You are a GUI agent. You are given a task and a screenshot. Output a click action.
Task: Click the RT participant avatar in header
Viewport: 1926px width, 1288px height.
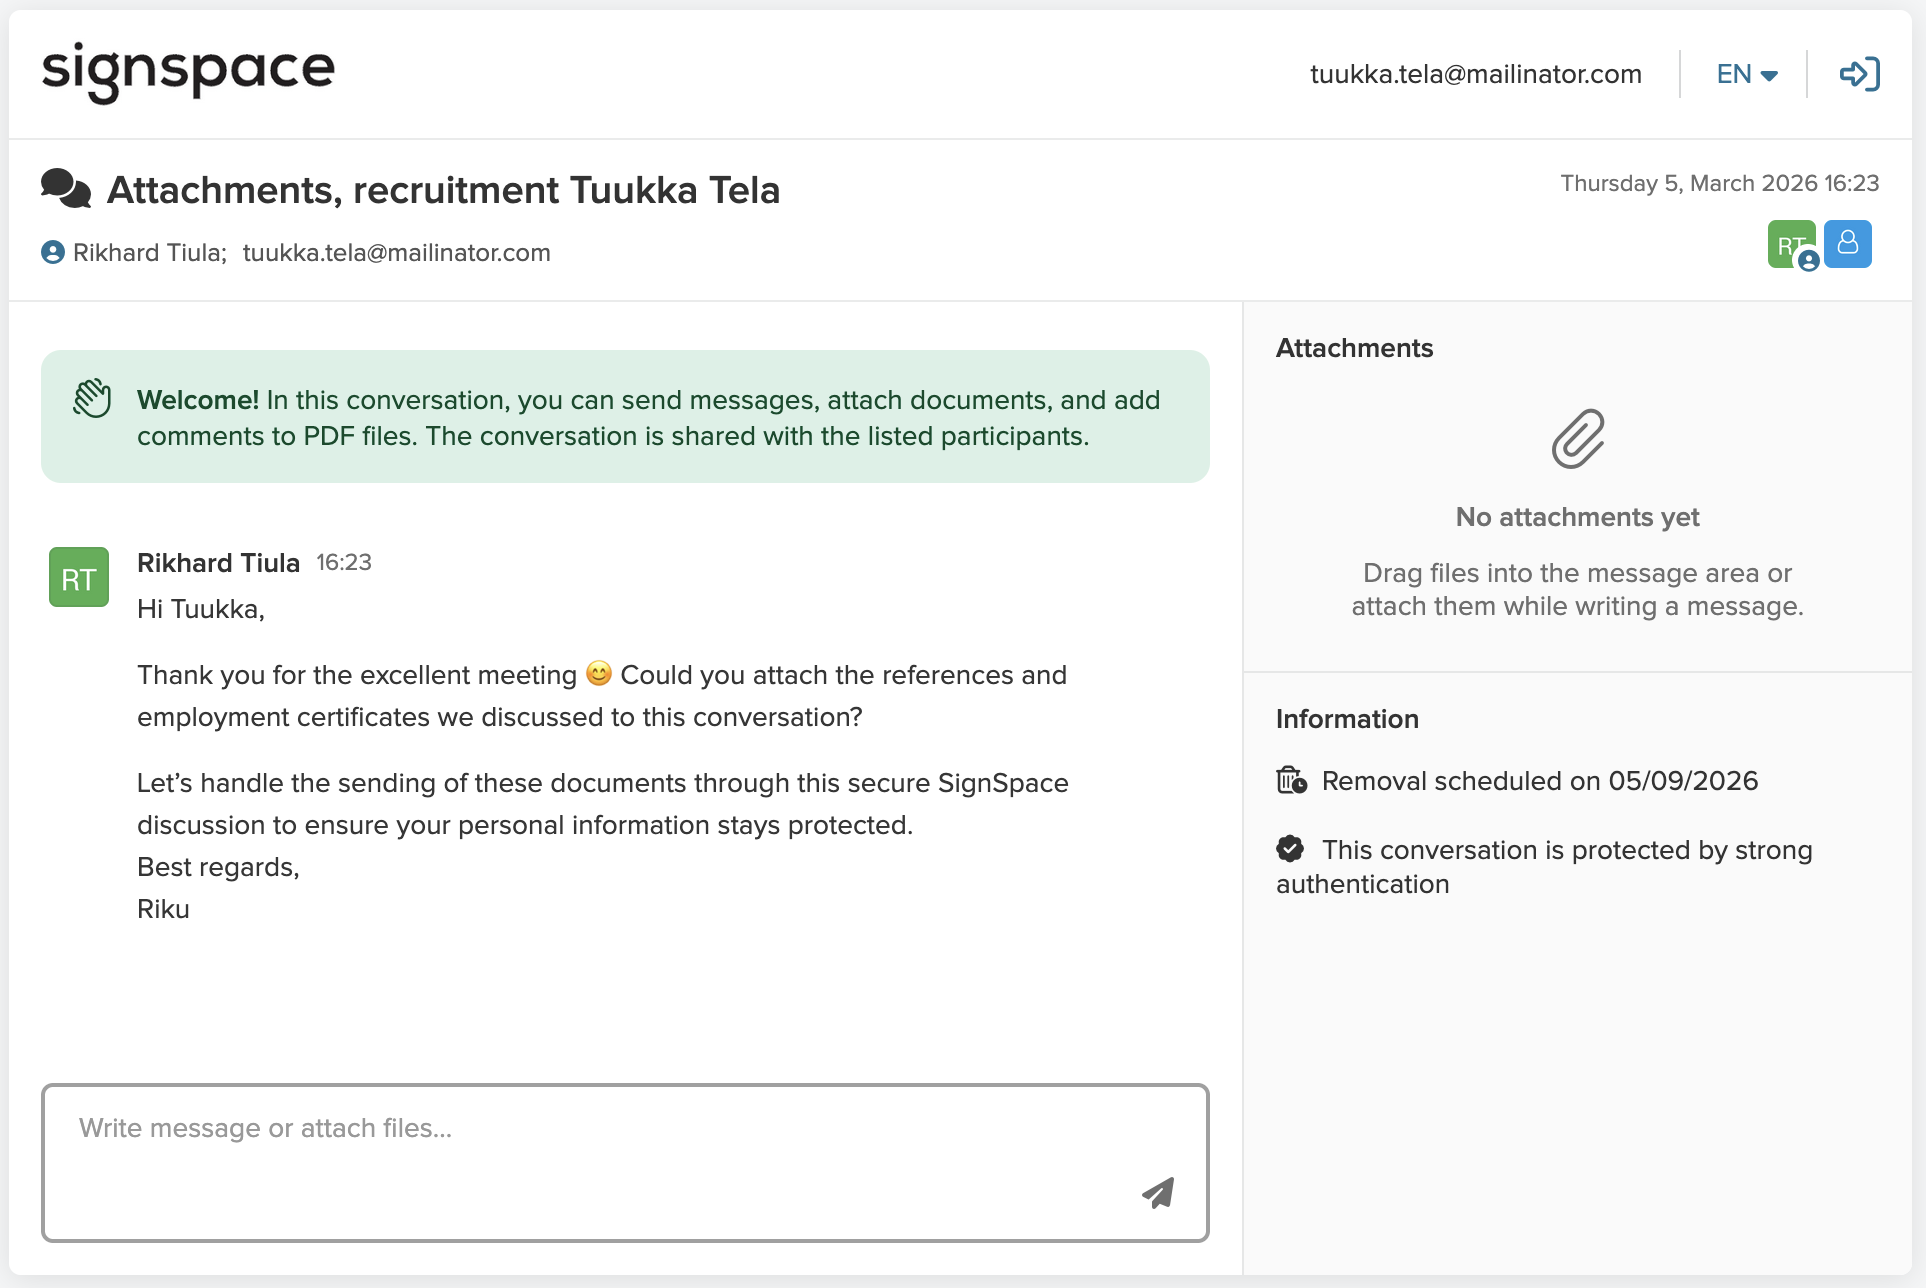pos(1789,243)
